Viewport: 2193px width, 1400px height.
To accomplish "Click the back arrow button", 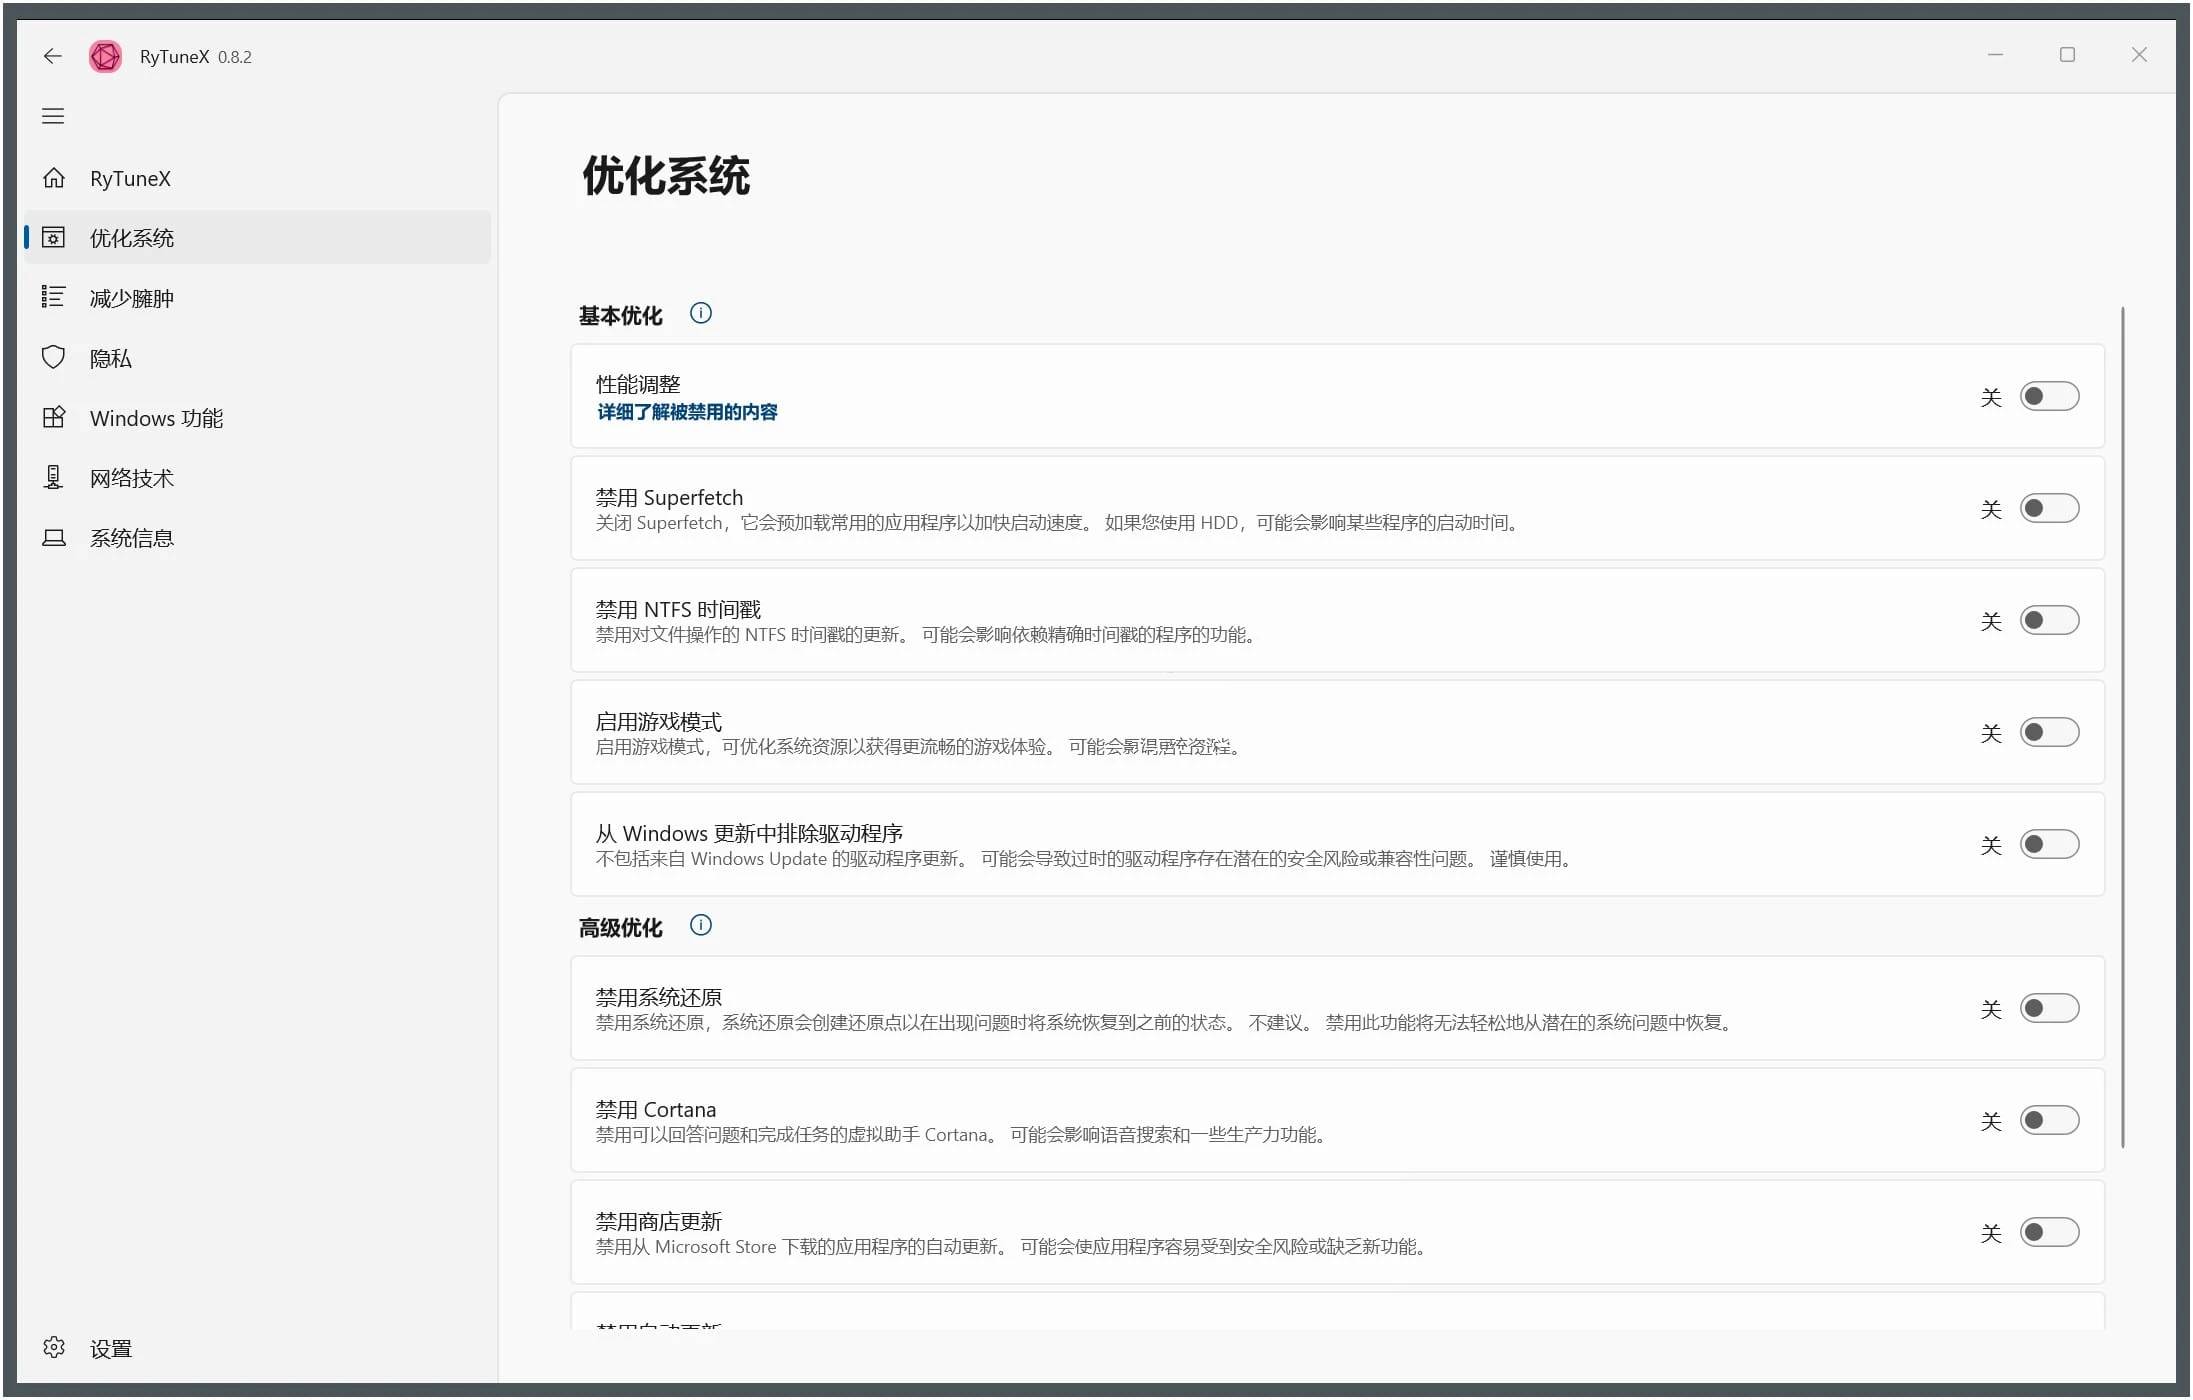I will pyautogui.click(x=53, y=56).
